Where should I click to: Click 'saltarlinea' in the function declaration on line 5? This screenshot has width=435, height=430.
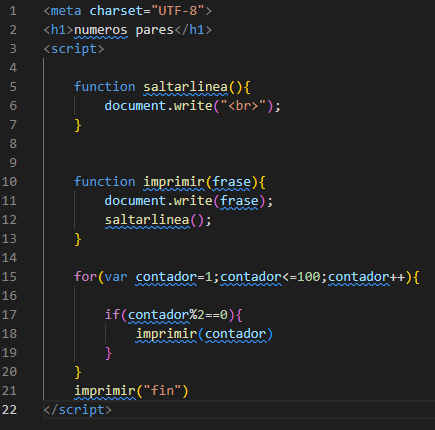pyautogui.click(x=186, y=87)
